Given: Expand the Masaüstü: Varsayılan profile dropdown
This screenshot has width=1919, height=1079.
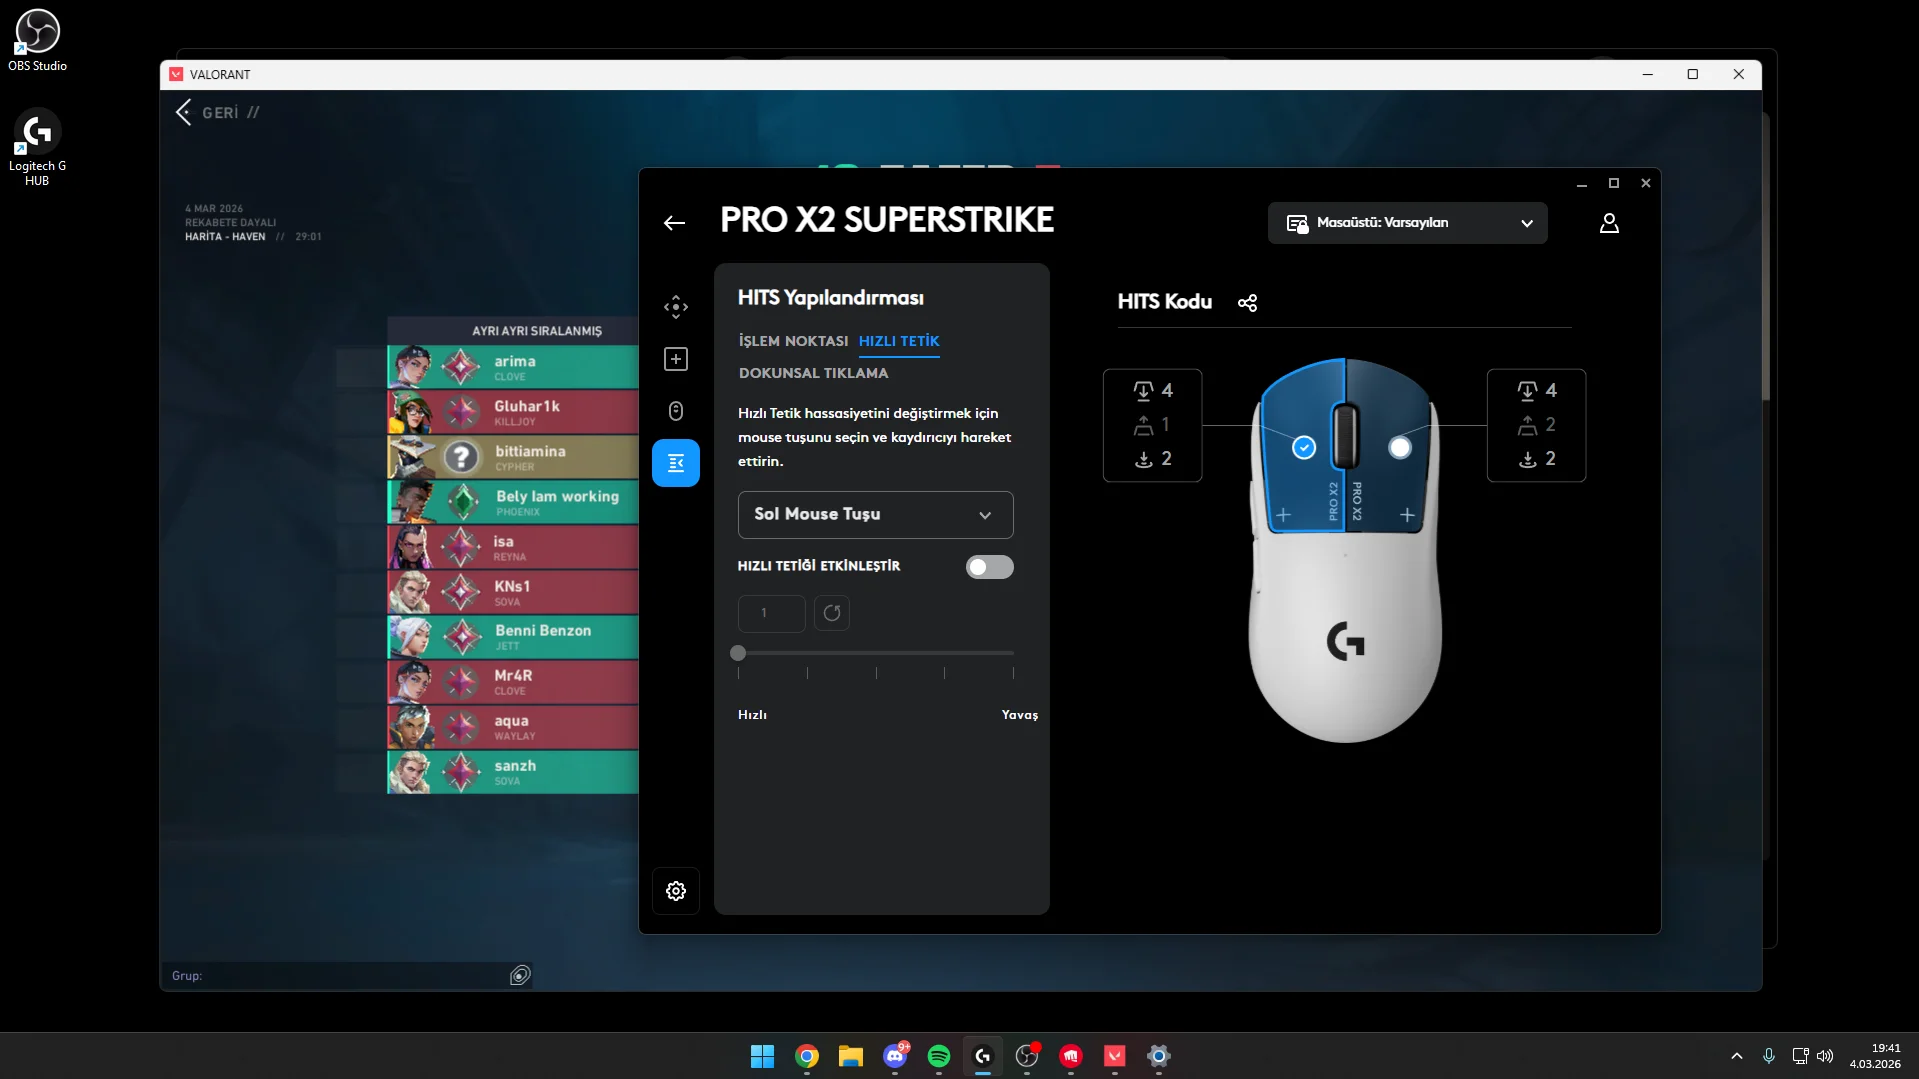Looking at the screenshot, I should 1408,223.
